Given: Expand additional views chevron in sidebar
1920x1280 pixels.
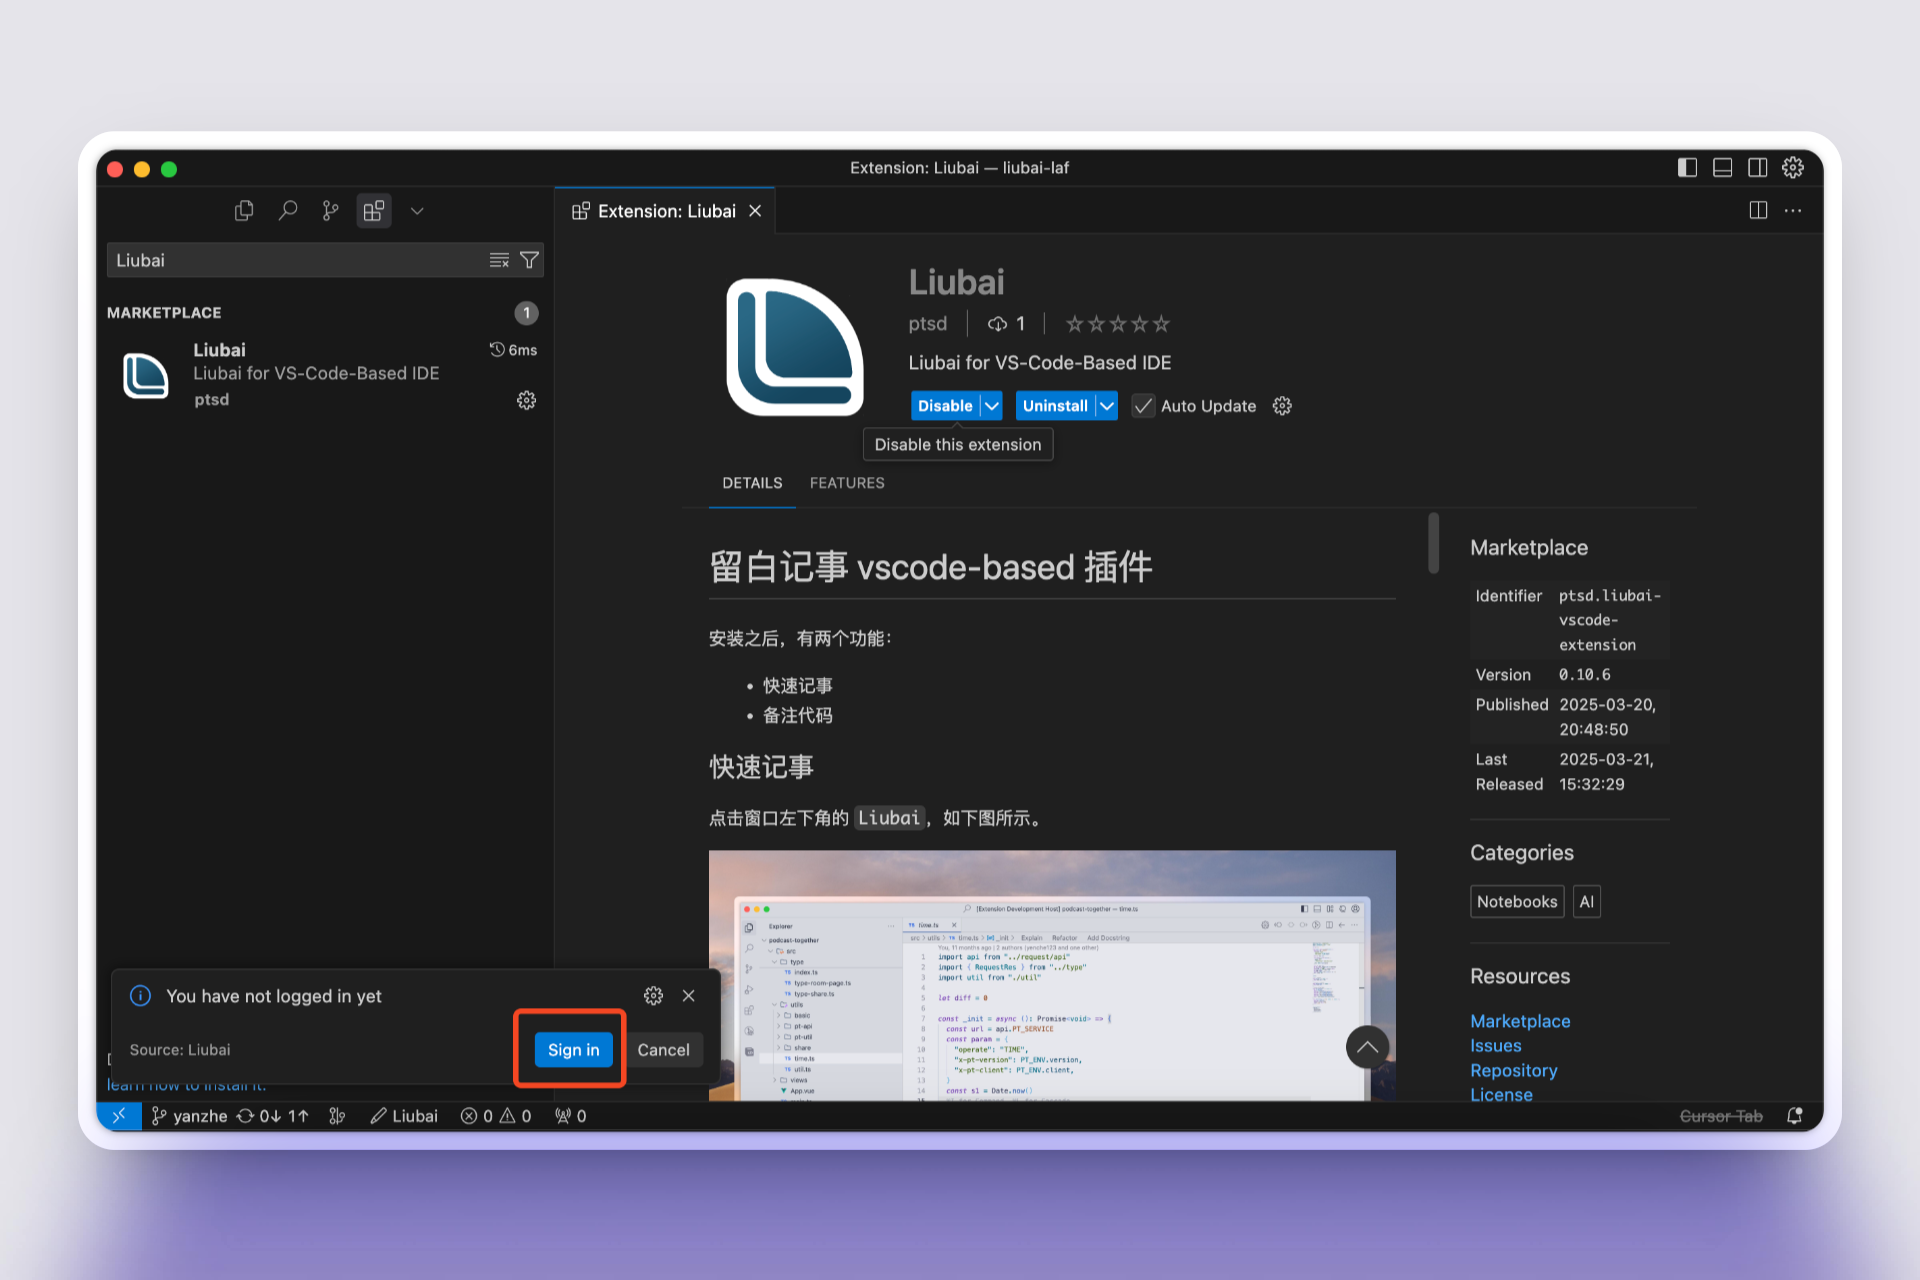Looking at the screenshot, I should 418,211.
